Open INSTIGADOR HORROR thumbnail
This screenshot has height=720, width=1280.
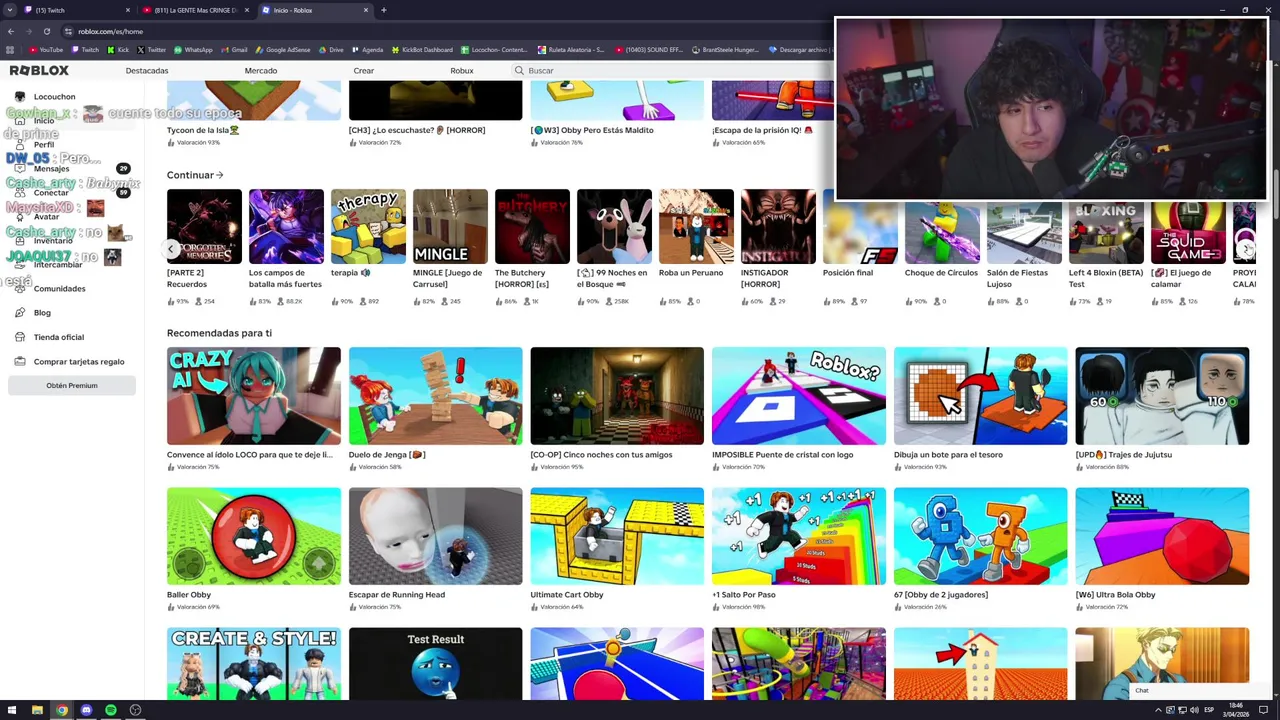778,226
